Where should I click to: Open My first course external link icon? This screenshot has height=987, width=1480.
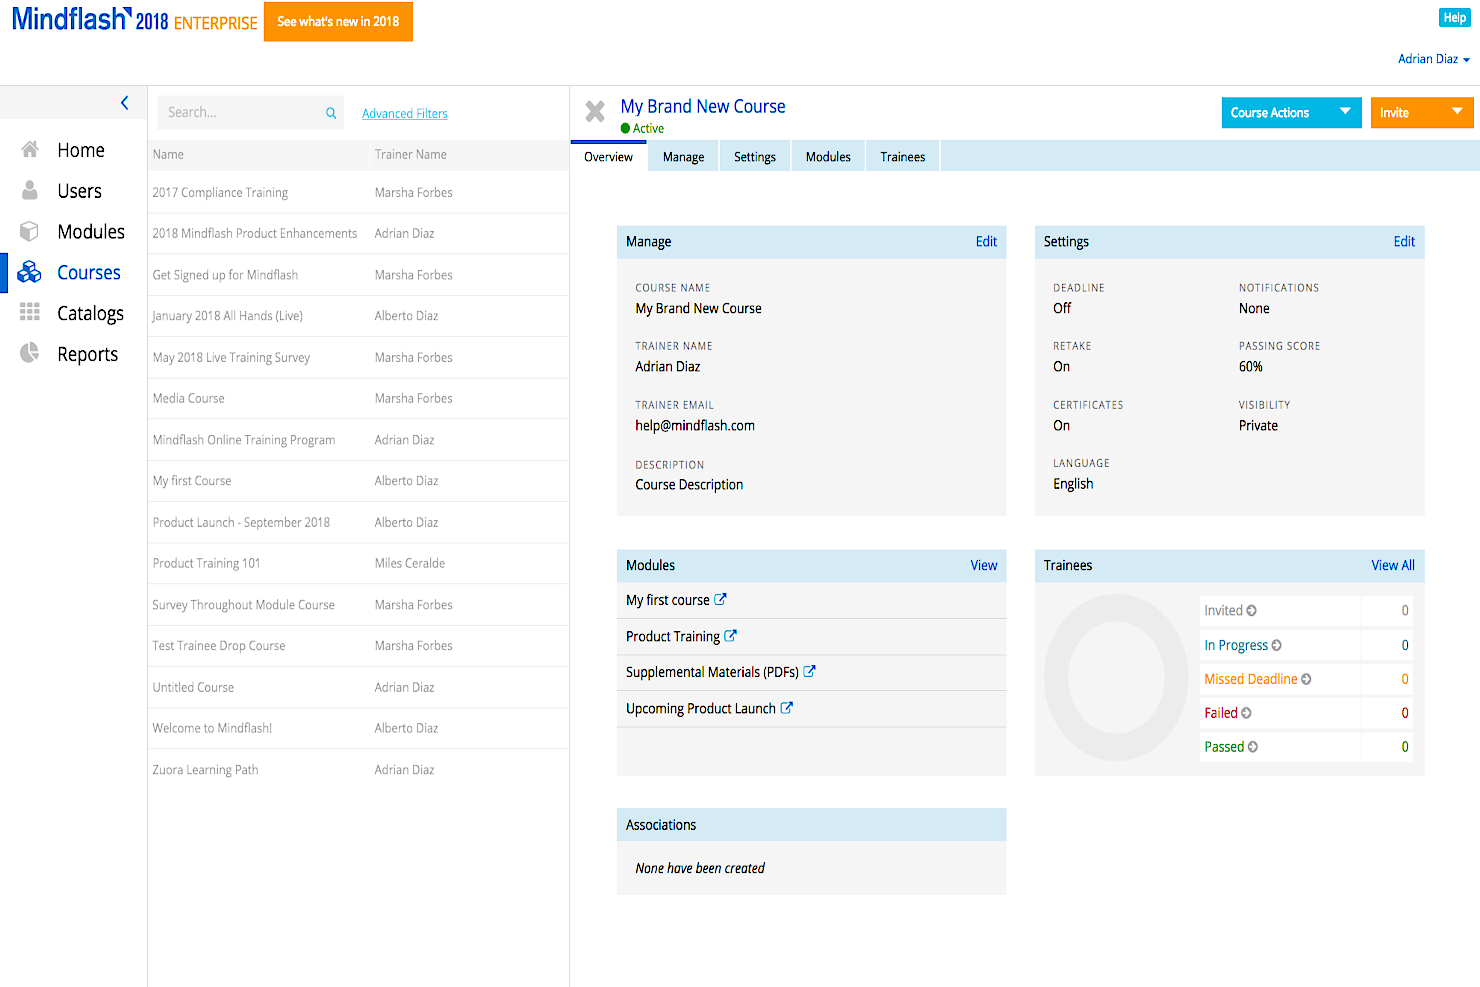click(720, 599)
